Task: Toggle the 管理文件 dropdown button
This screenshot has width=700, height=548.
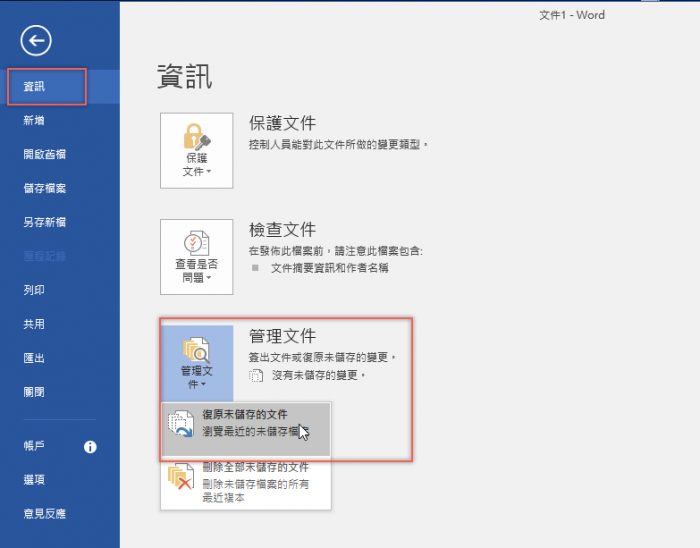Action: click(196, 363)
